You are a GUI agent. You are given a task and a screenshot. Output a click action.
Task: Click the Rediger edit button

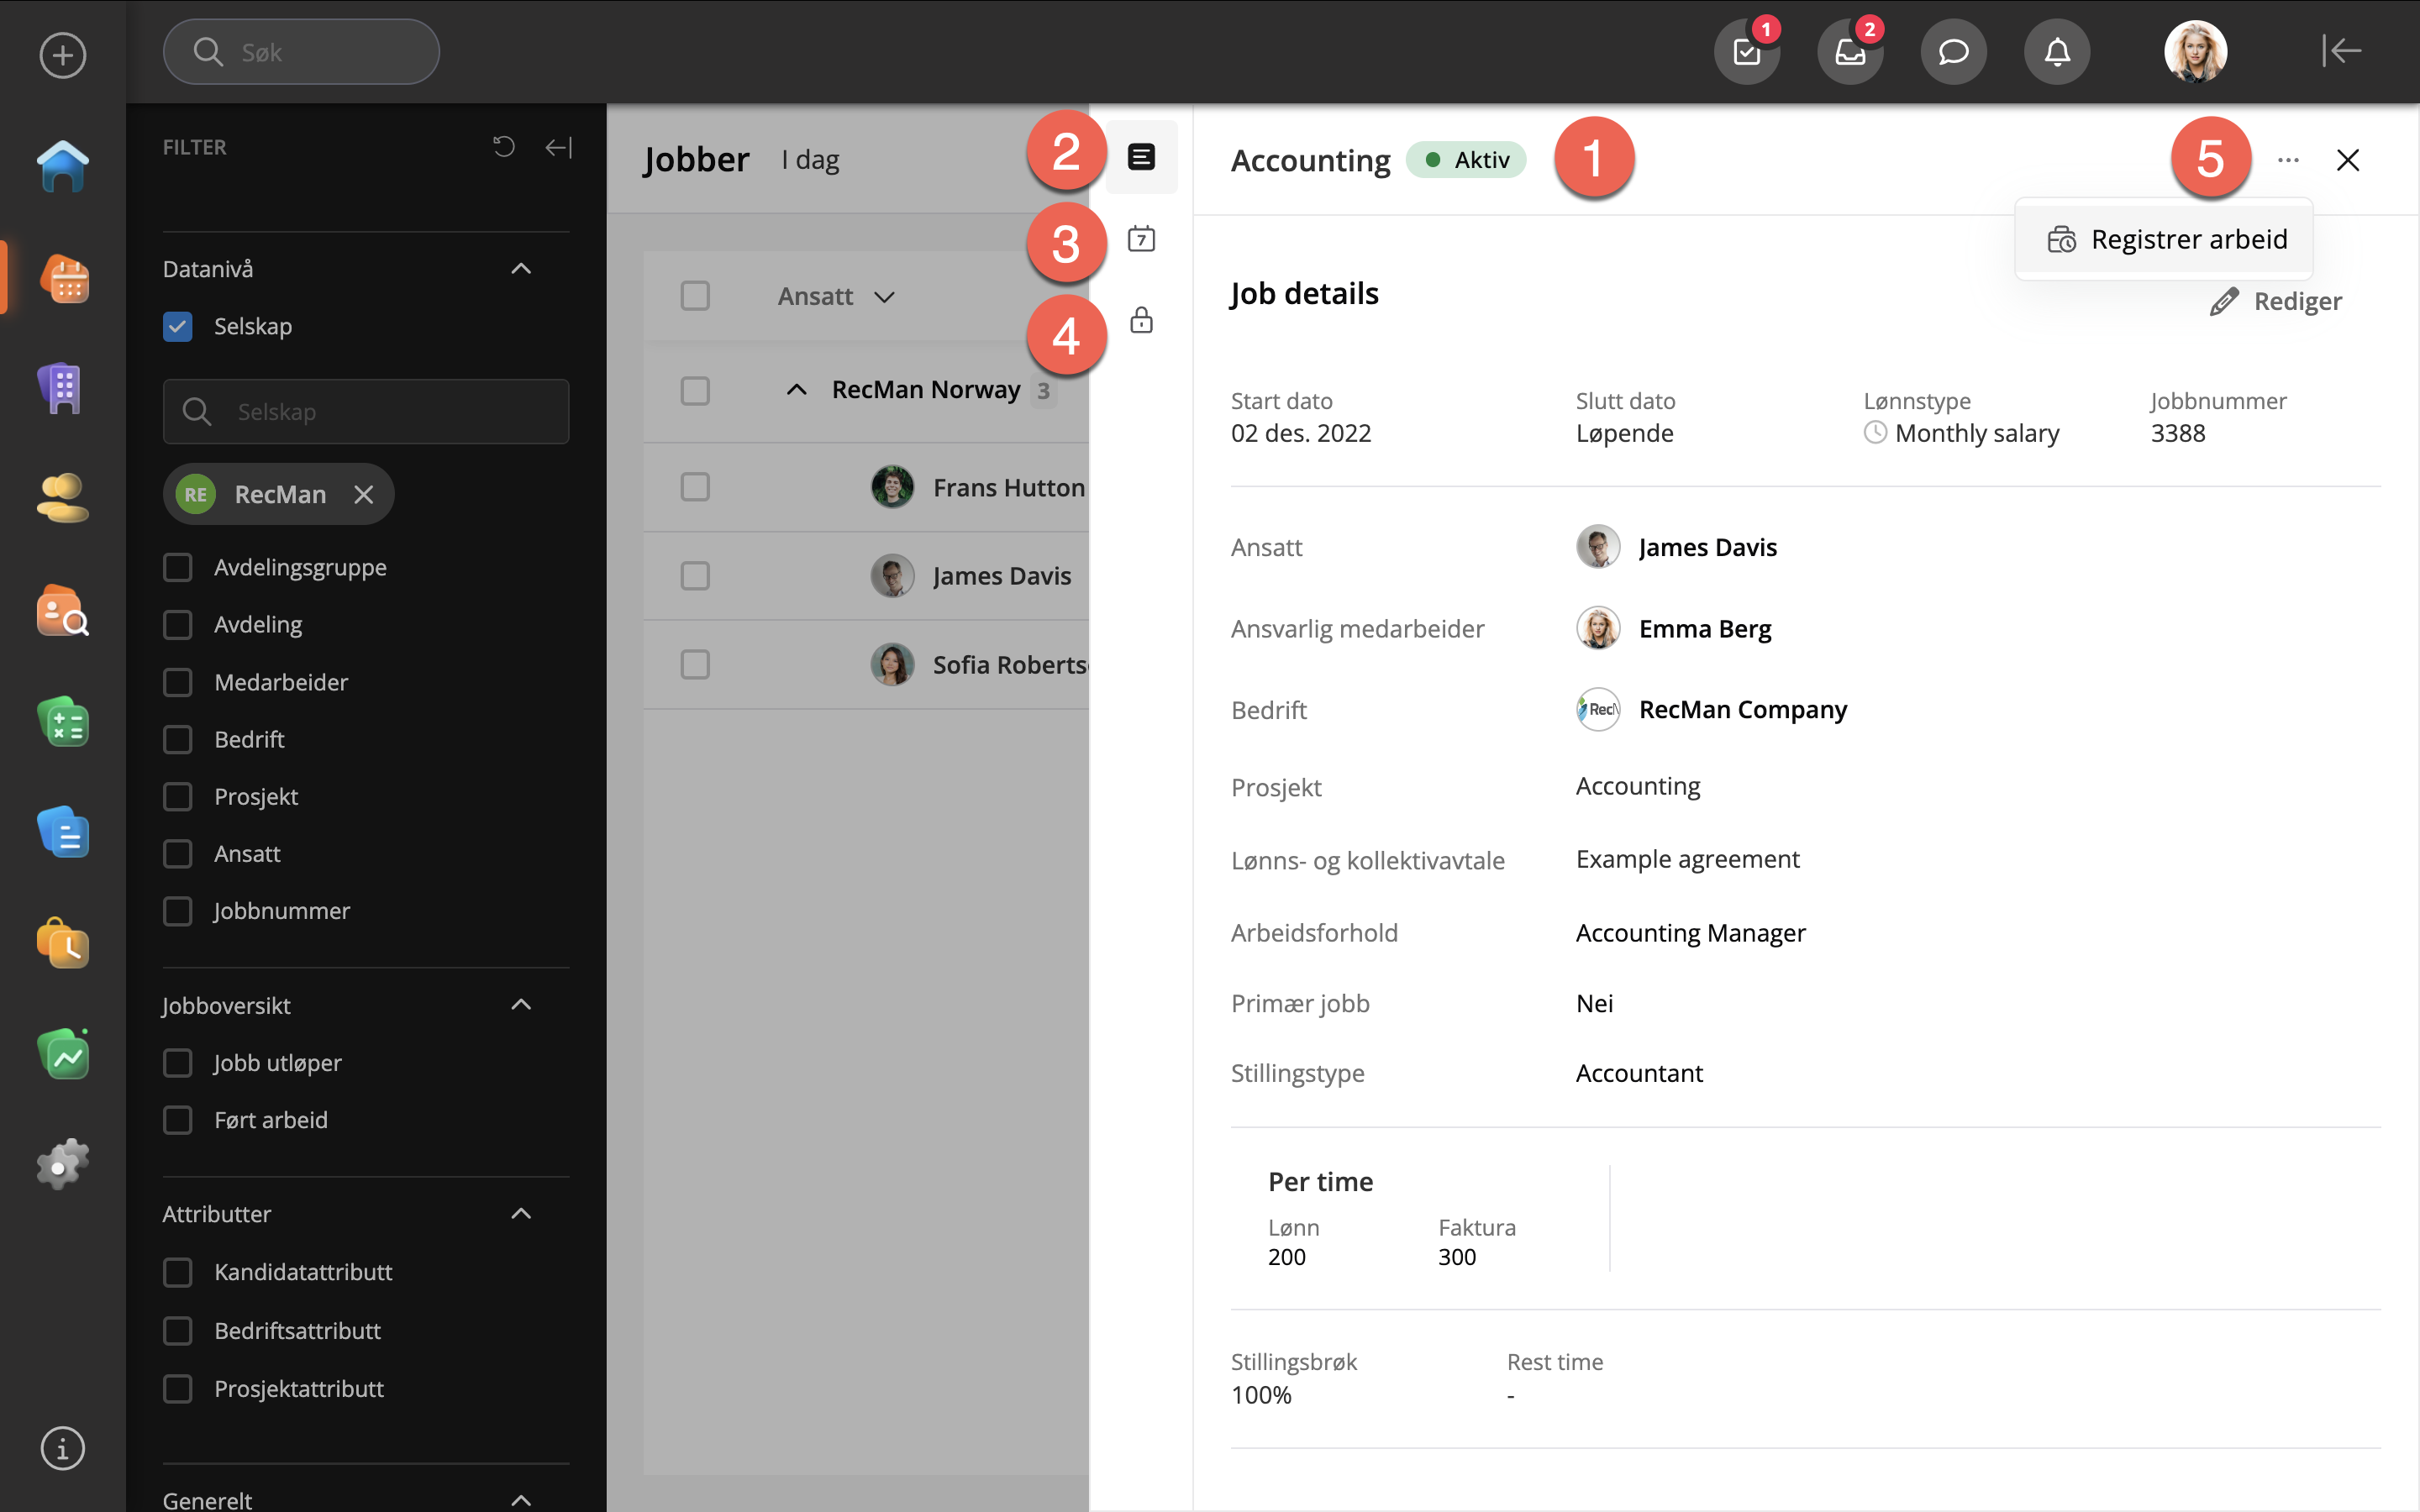2275,301
